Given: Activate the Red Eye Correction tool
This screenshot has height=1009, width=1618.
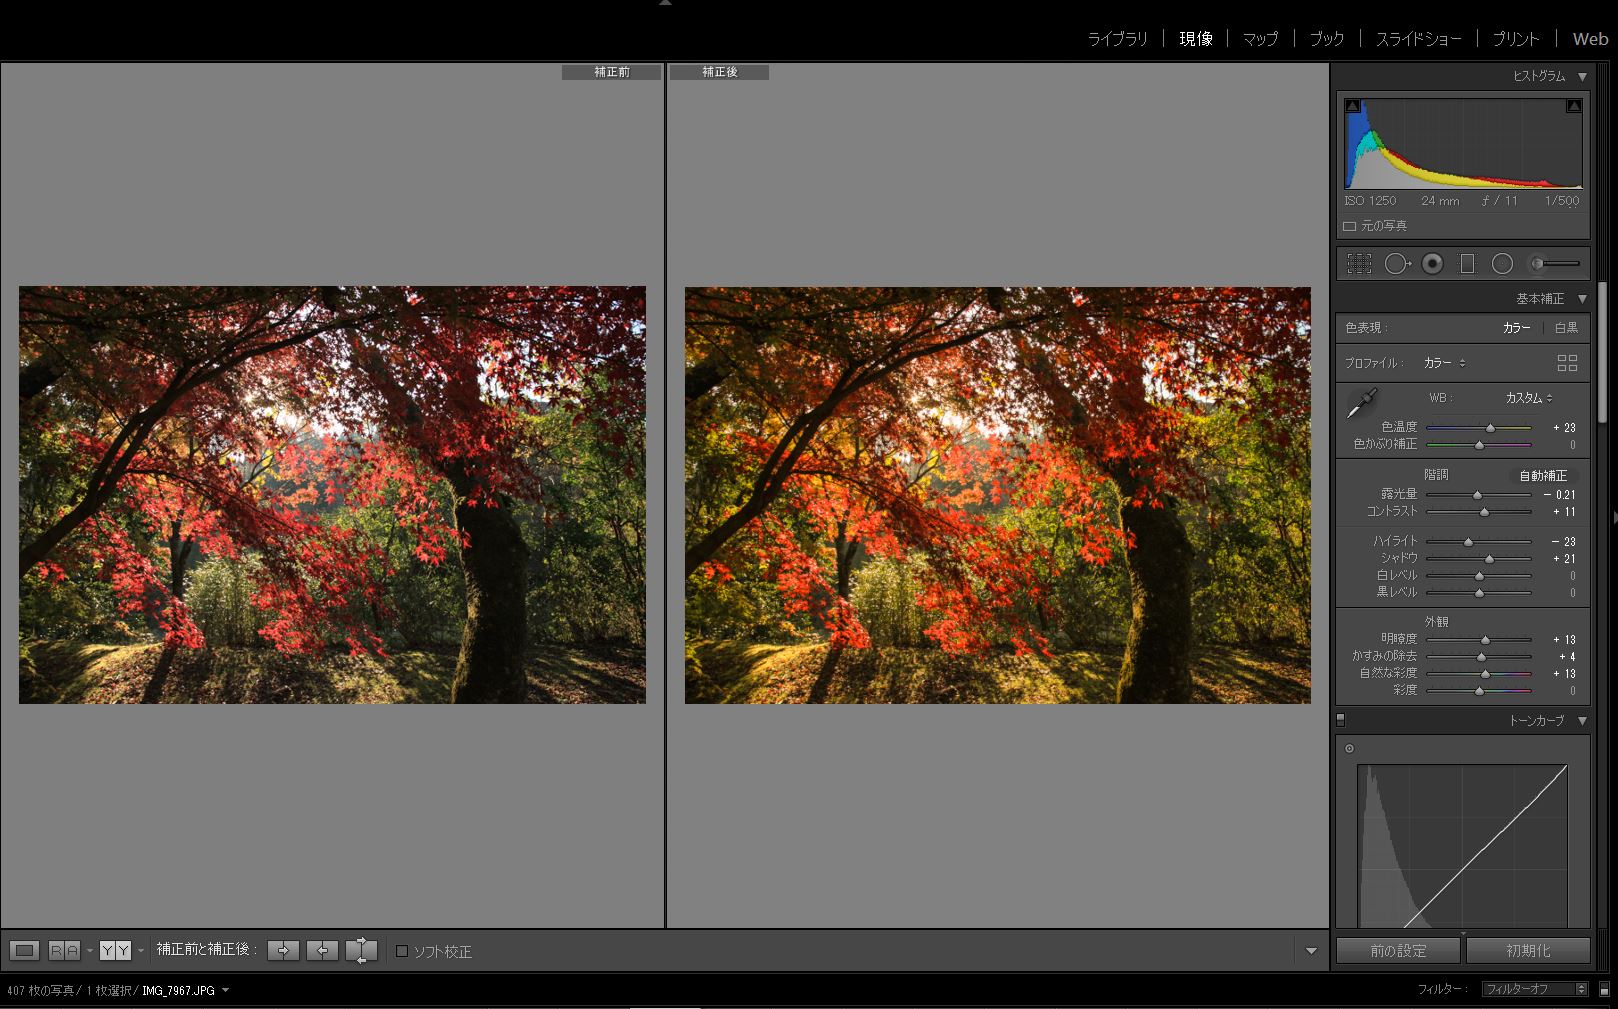Looking at the screenshot, I should 1432,264.
